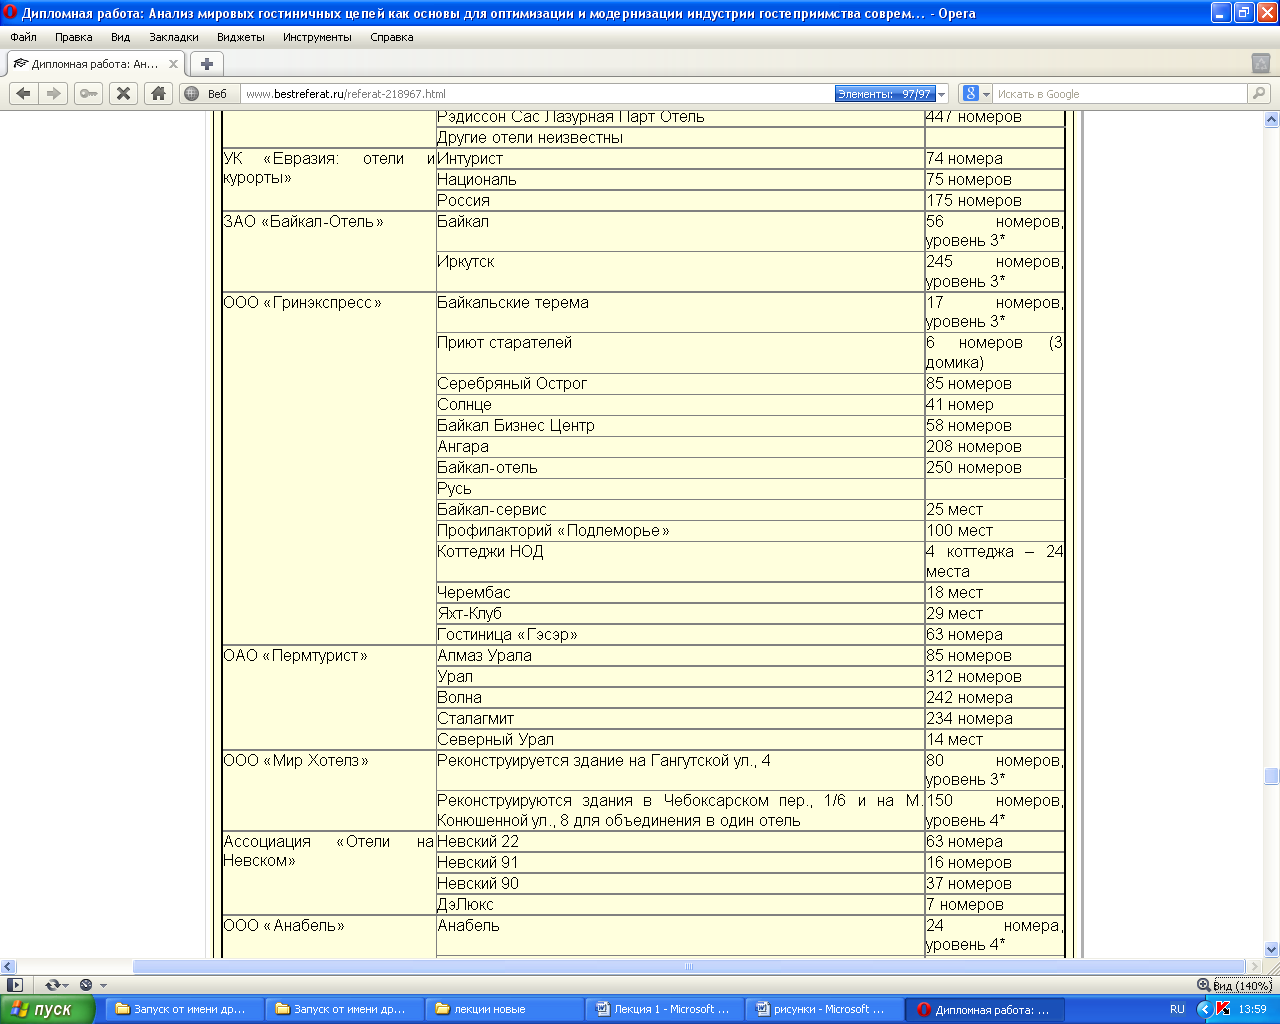Open the Вид menu
Screen dimensions: 1280x1024
point(121,37)
